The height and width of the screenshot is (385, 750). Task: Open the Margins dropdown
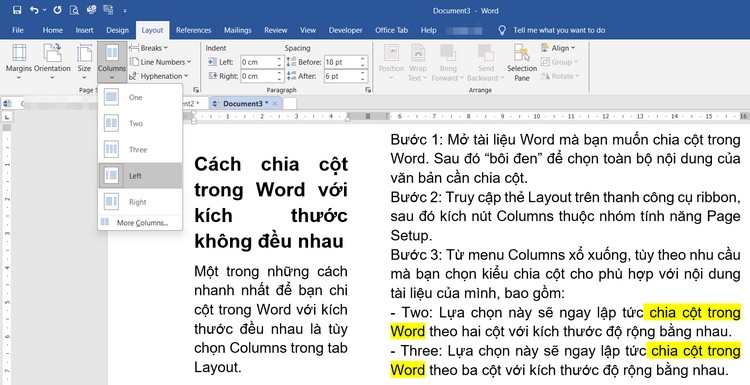click(19, 61)
